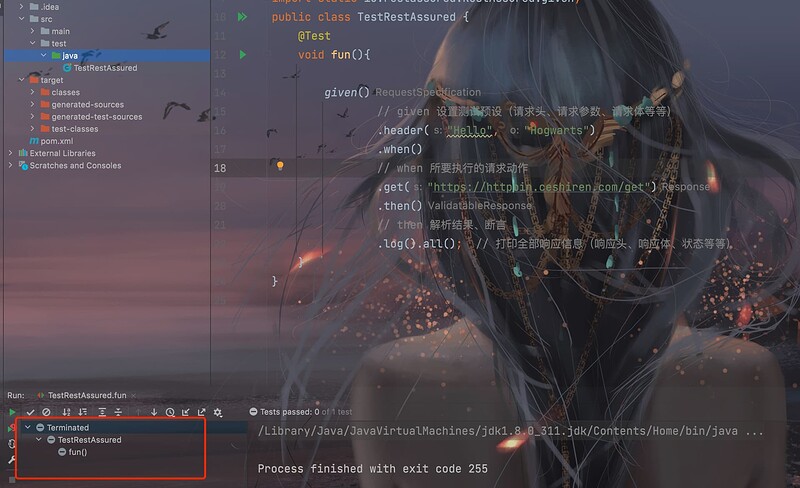Open test history clock icon
The height and width of the screenshot is (488, 800).
coord(170,412)
